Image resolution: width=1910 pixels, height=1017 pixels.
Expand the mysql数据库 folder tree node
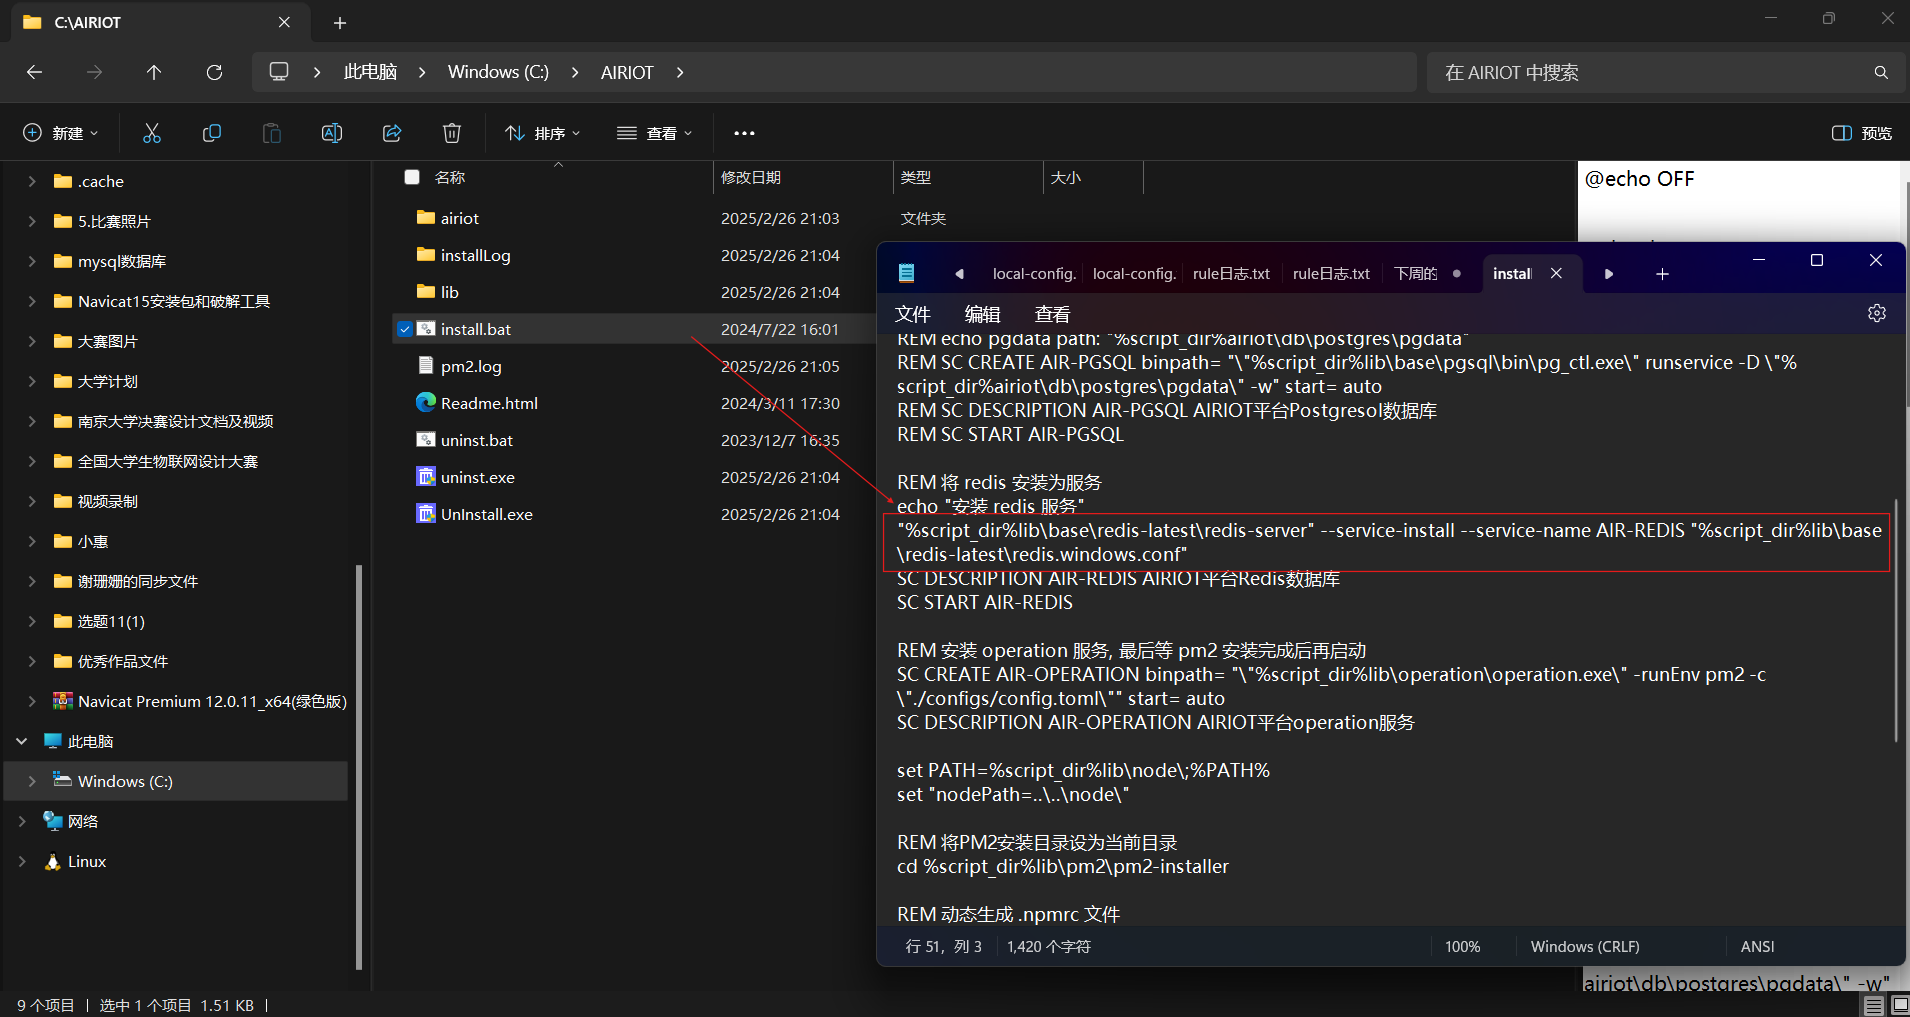[32, 261]
